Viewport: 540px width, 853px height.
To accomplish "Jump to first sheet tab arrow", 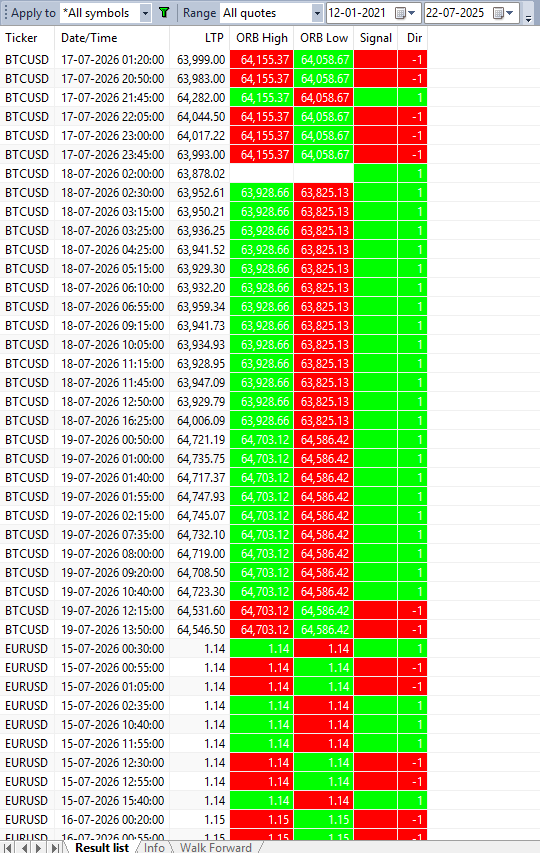I will pyautogui.click(x=9, y=848).
